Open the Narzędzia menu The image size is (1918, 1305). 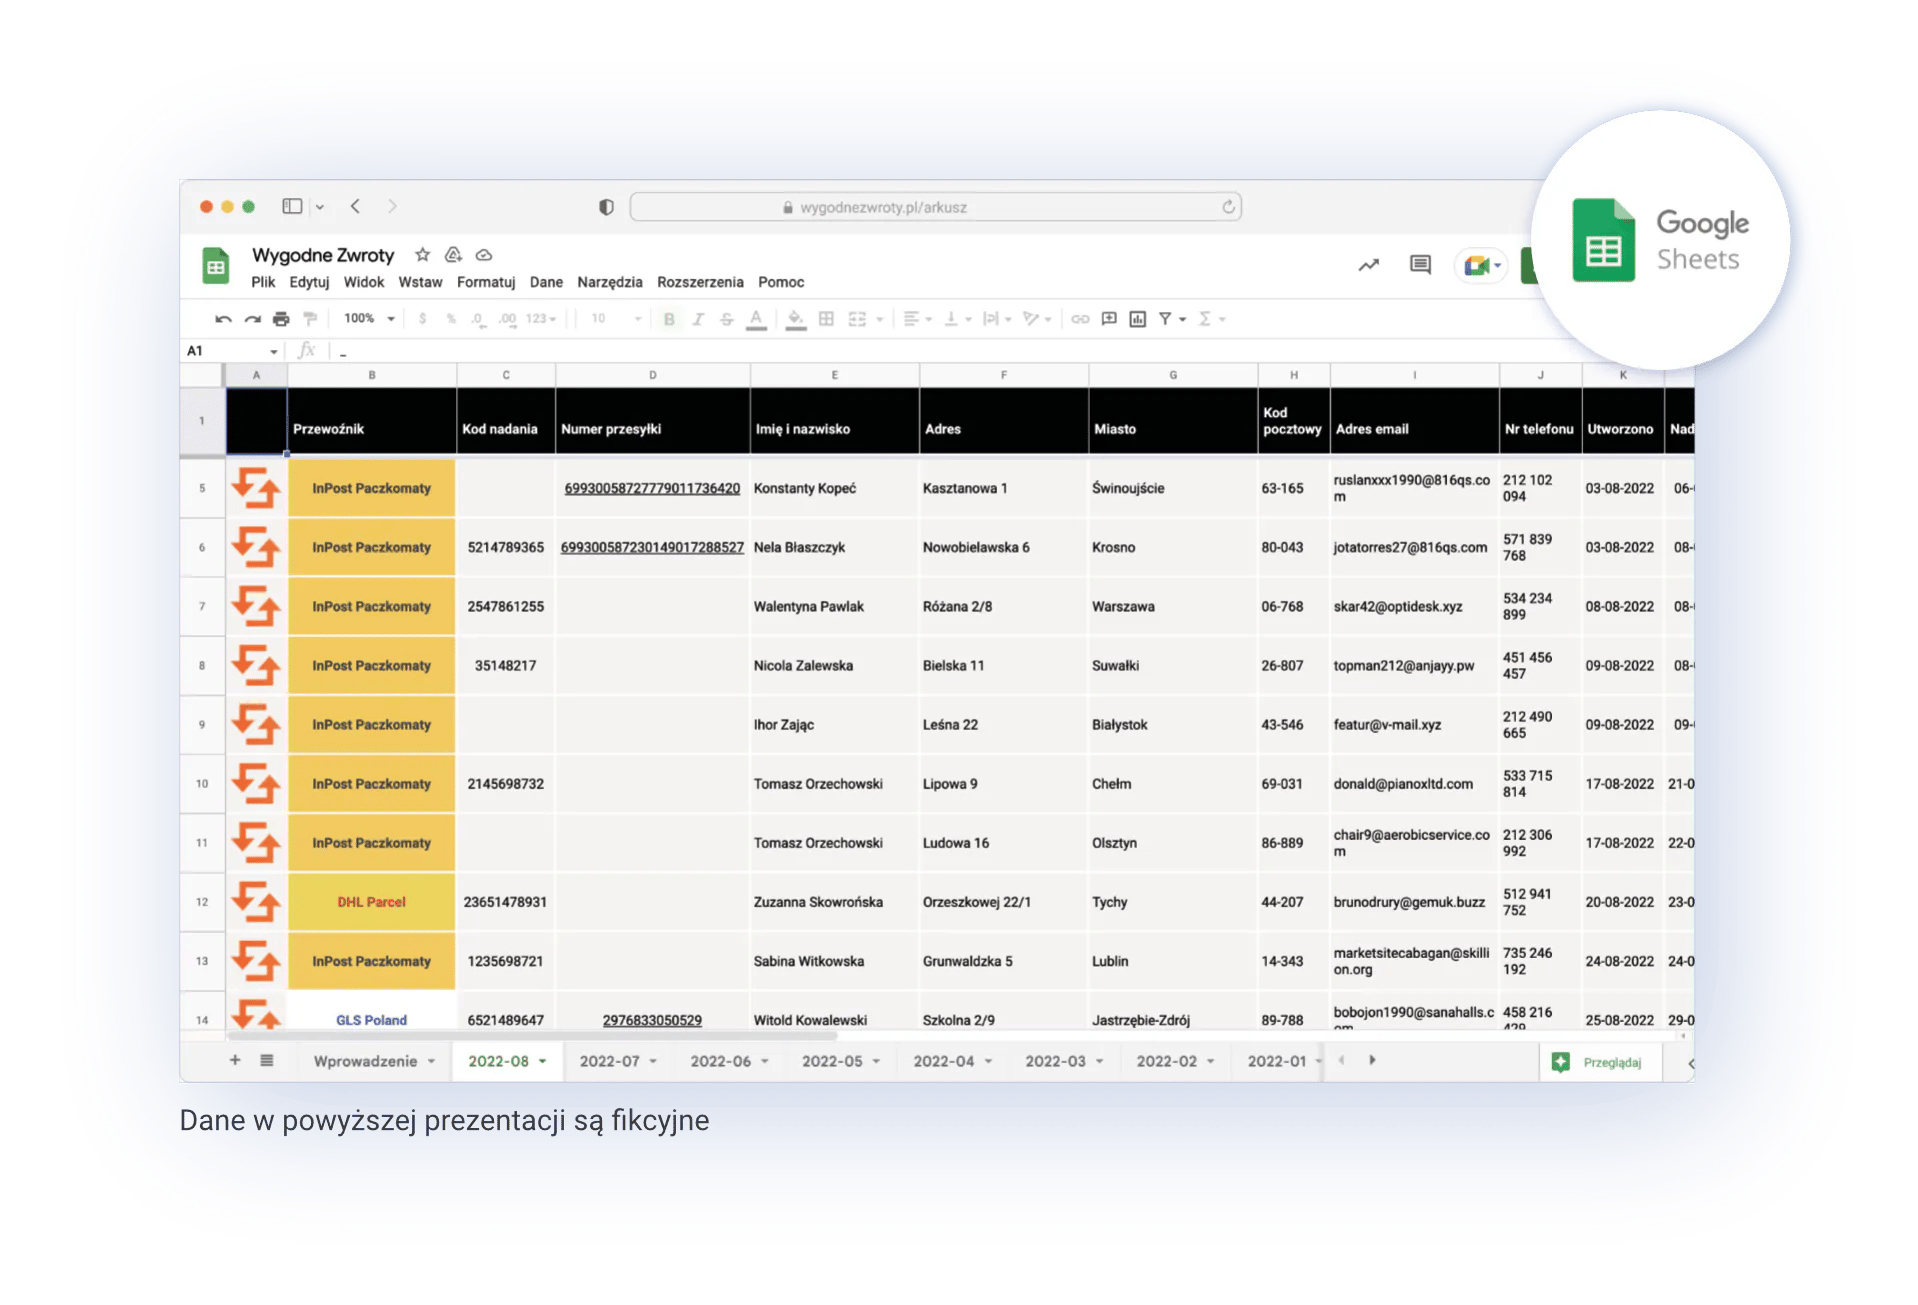pyautogui.click(x=610, y=282)
